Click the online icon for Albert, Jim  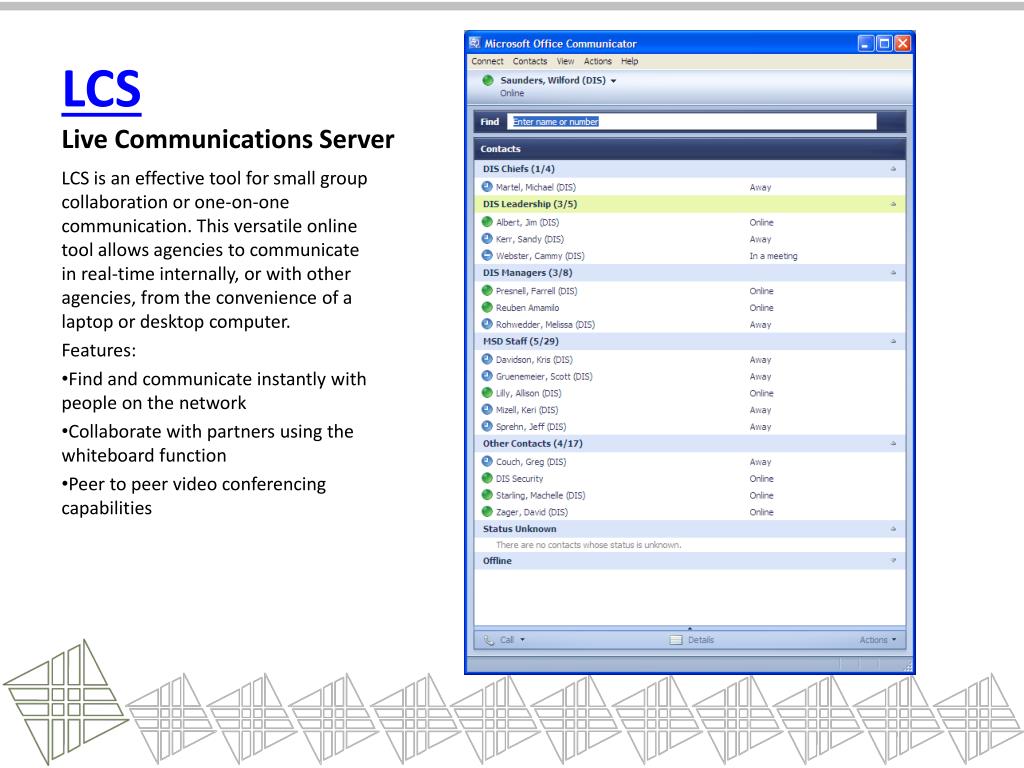click(x=487, y=222)
